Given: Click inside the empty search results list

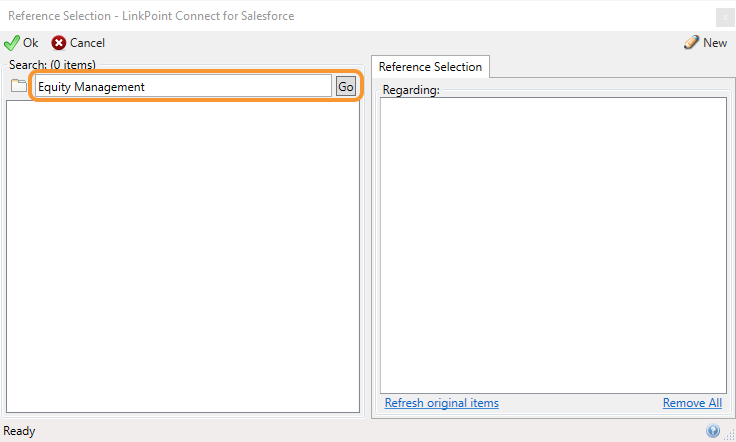Looking at the screenshot, I should (x=183, y=256).
